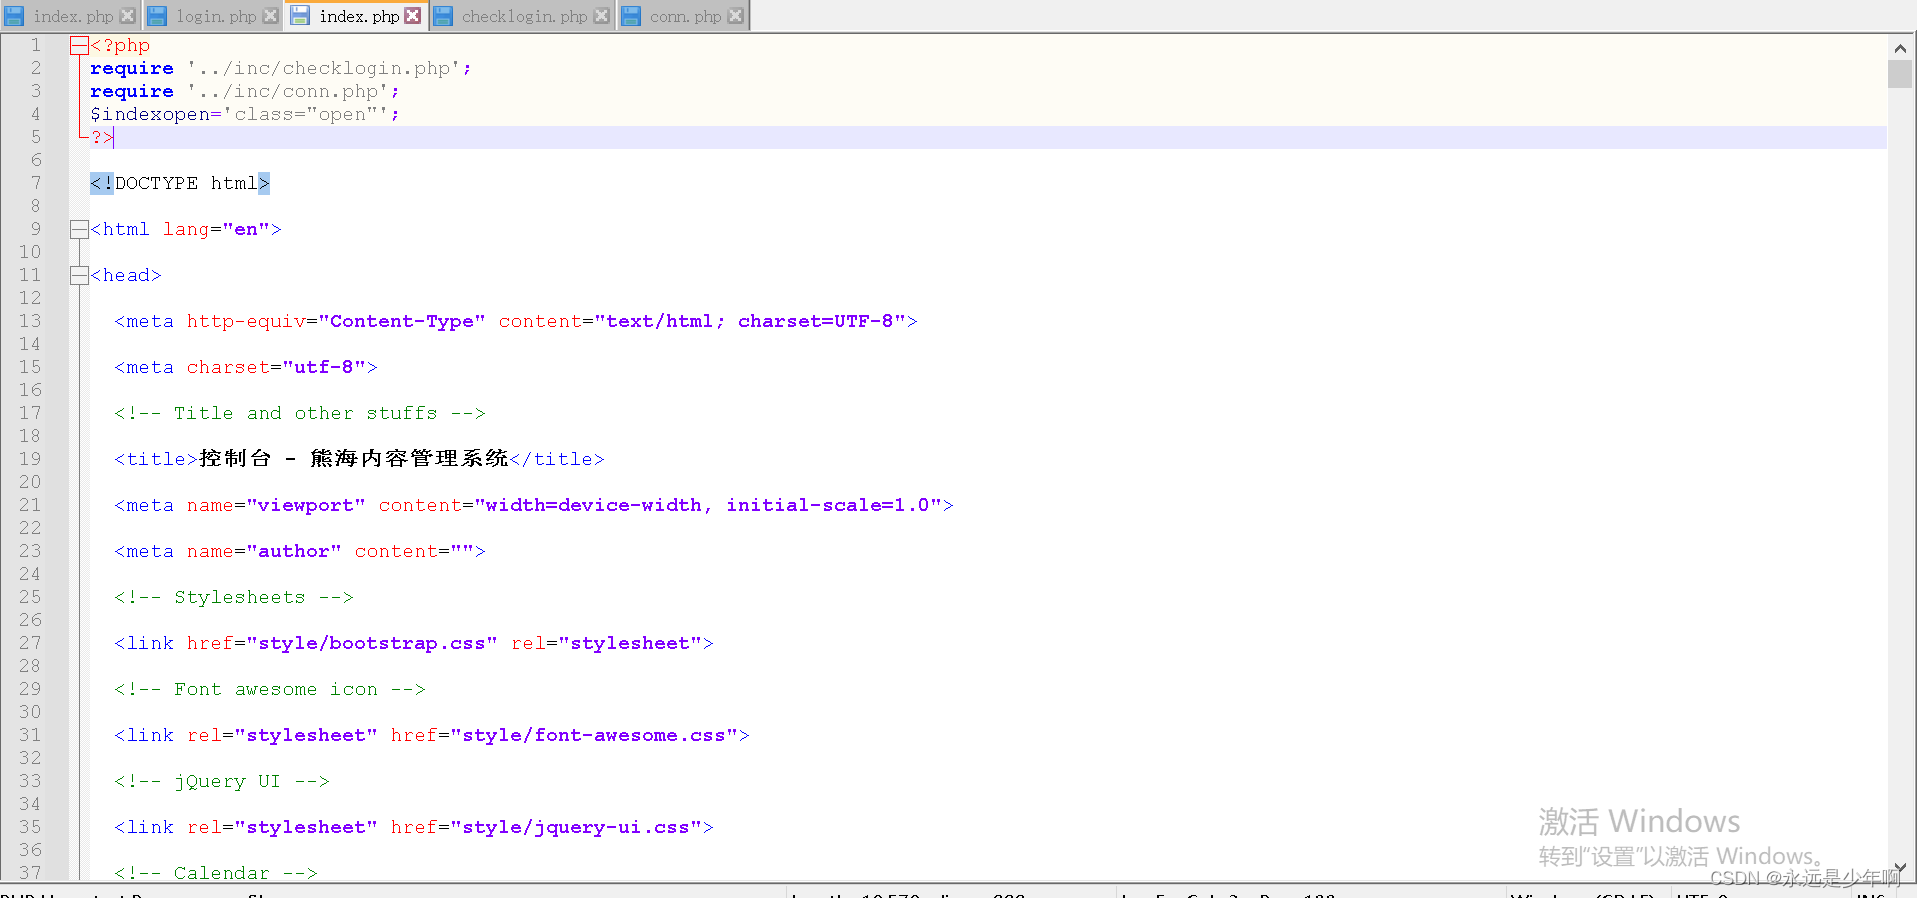Click the save-state icon on active index.php tab
The width and height of the screenshot is (1917, 898).
[x=300, y=16]
